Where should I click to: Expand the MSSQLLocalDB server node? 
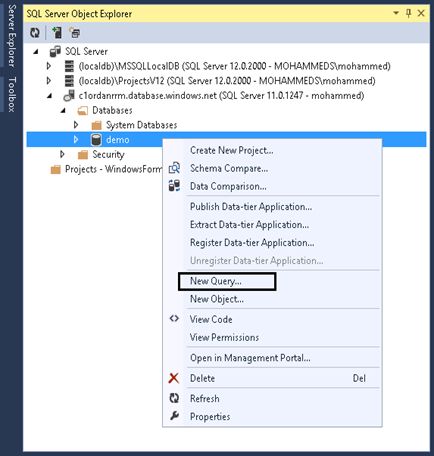pyautogui.click(x=49, y=66)
